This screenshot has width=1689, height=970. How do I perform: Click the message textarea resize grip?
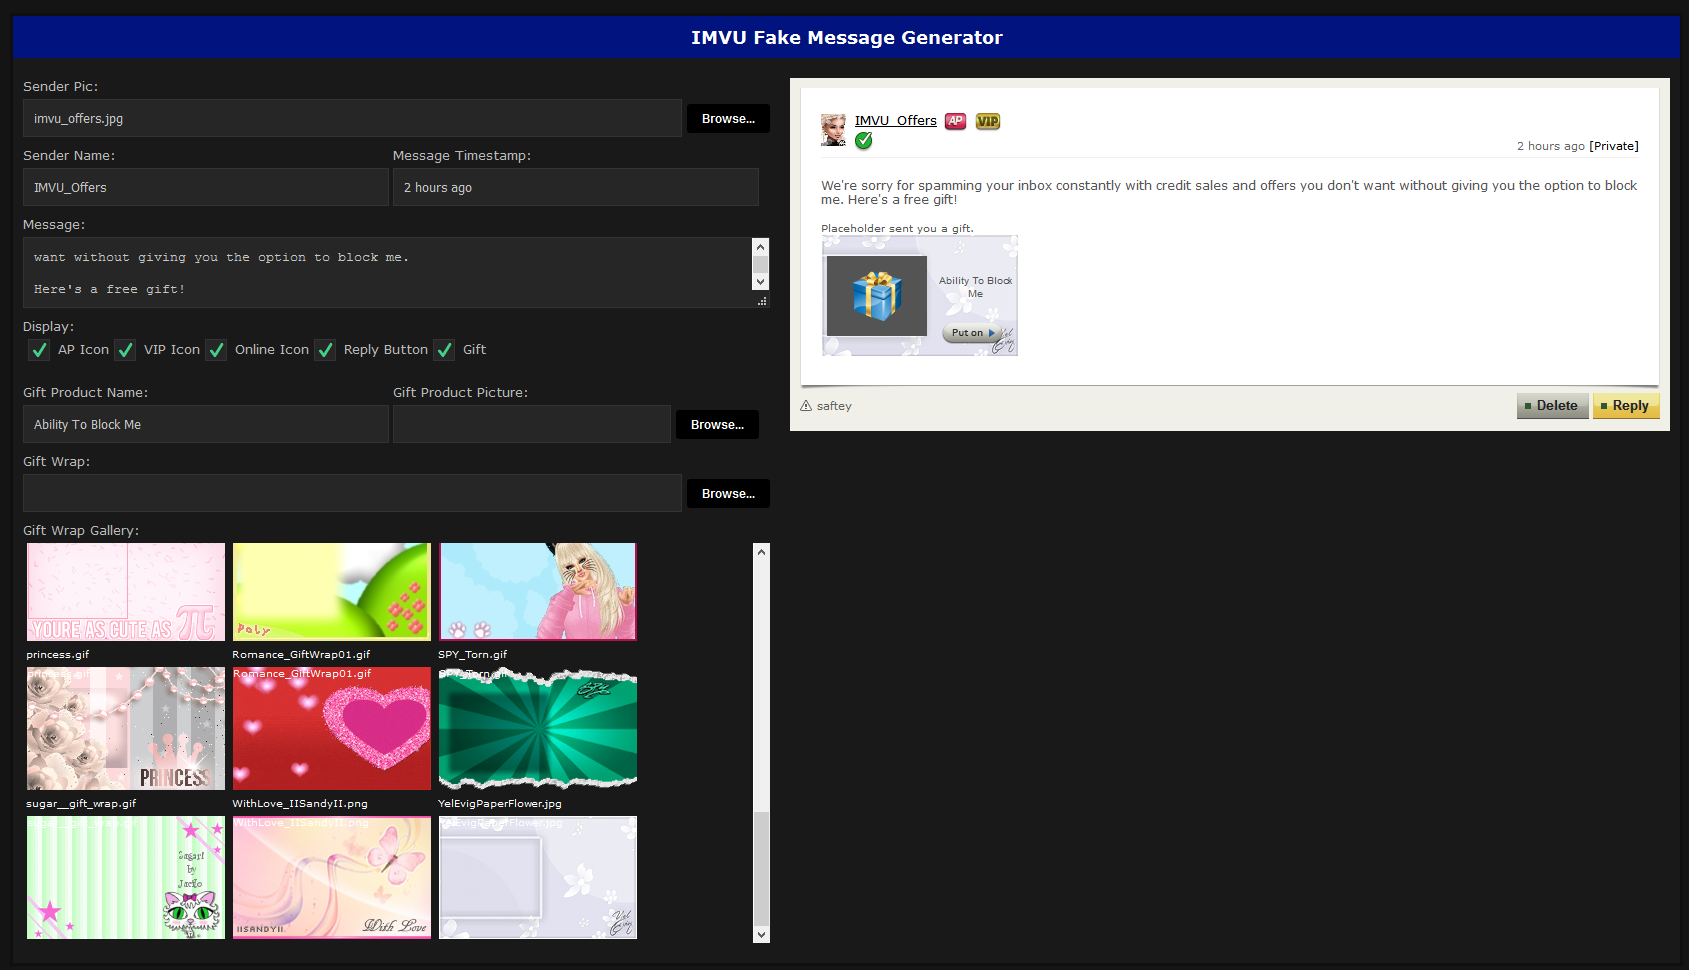click(762, 301)
